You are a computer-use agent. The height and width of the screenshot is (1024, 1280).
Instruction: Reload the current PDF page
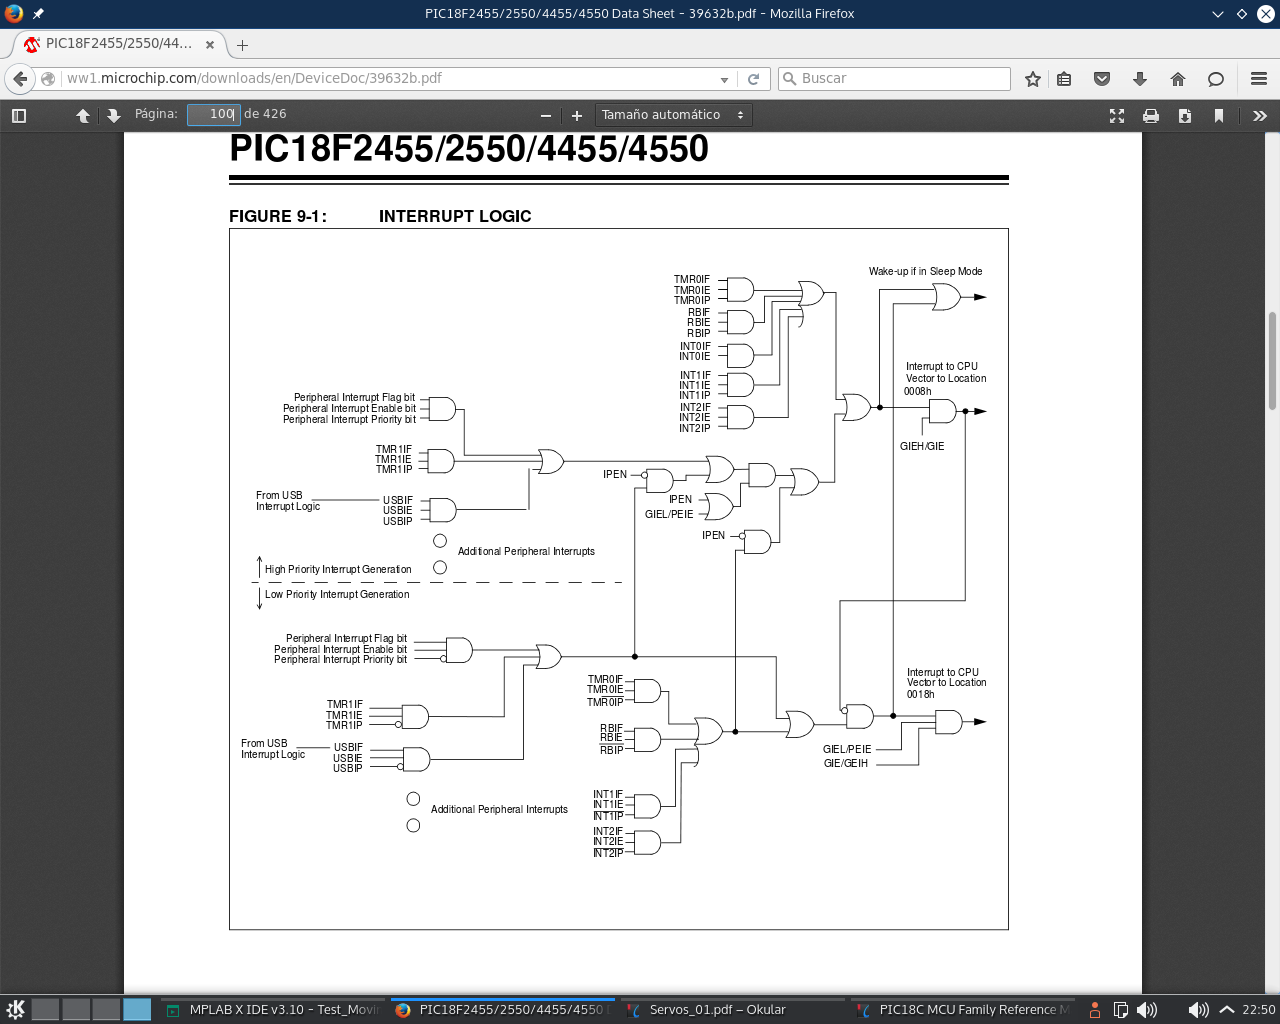point(754,79)
